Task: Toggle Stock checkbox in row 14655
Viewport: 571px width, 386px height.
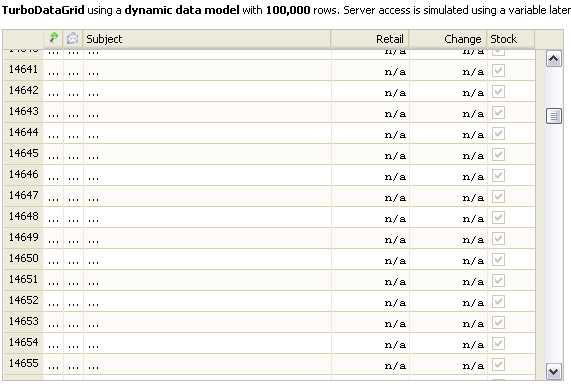Action: pyautogui.click(x=498, y=364)
